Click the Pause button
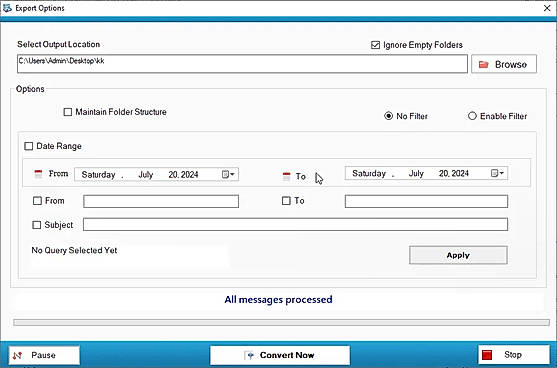The width and height of the screenshot is (557, 368). (44, 355)
